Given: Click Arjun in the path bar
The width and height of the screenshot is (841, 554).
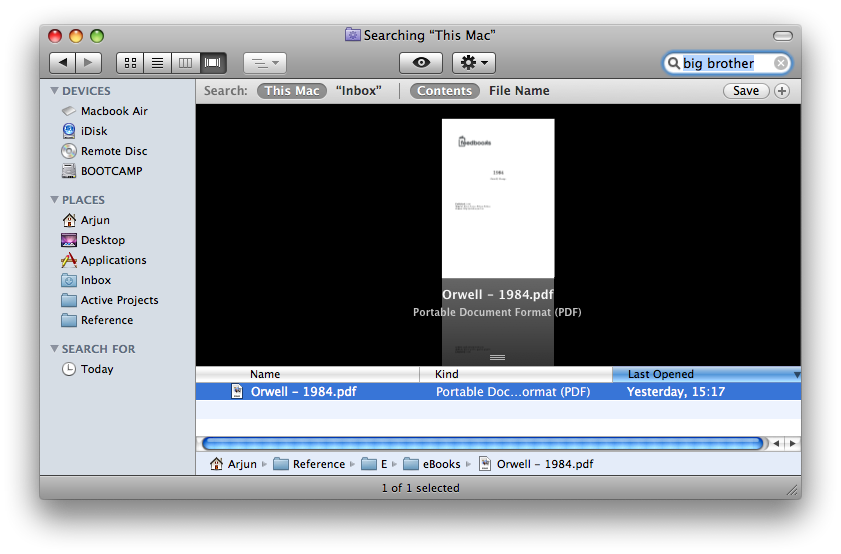Looking at the screenshot, I should coord(233,464).
